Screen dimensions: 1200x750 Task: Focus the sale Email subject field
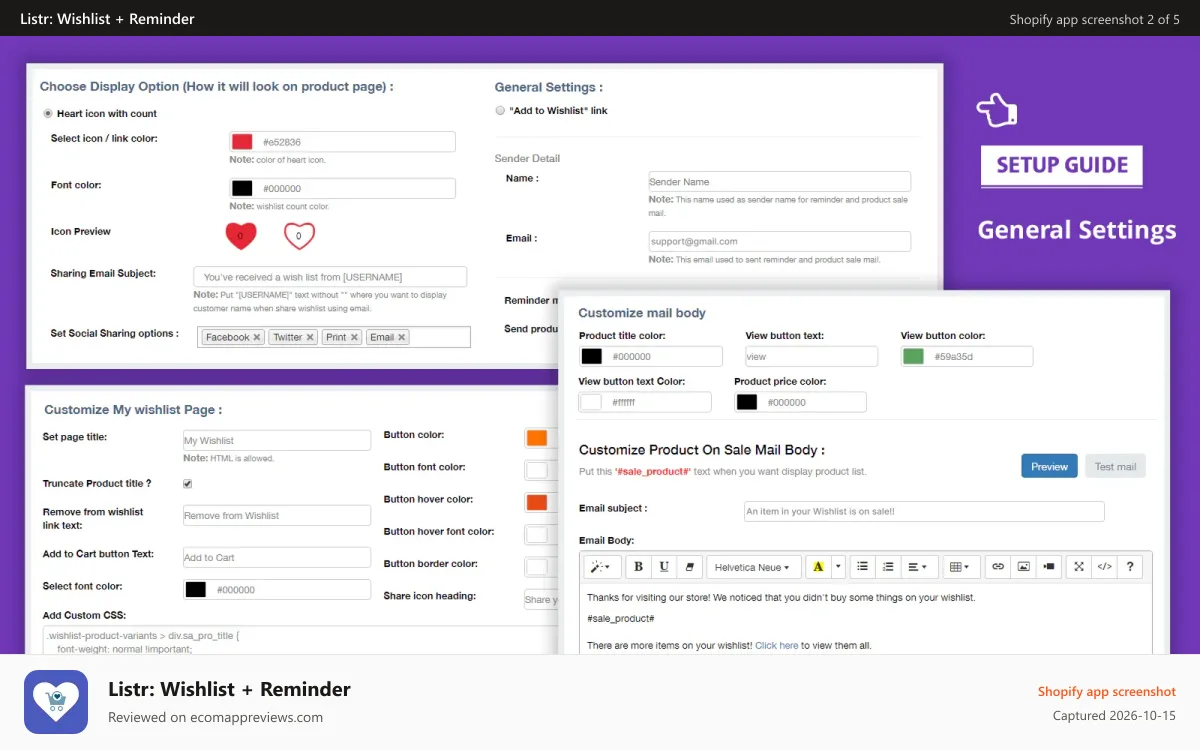924,511
